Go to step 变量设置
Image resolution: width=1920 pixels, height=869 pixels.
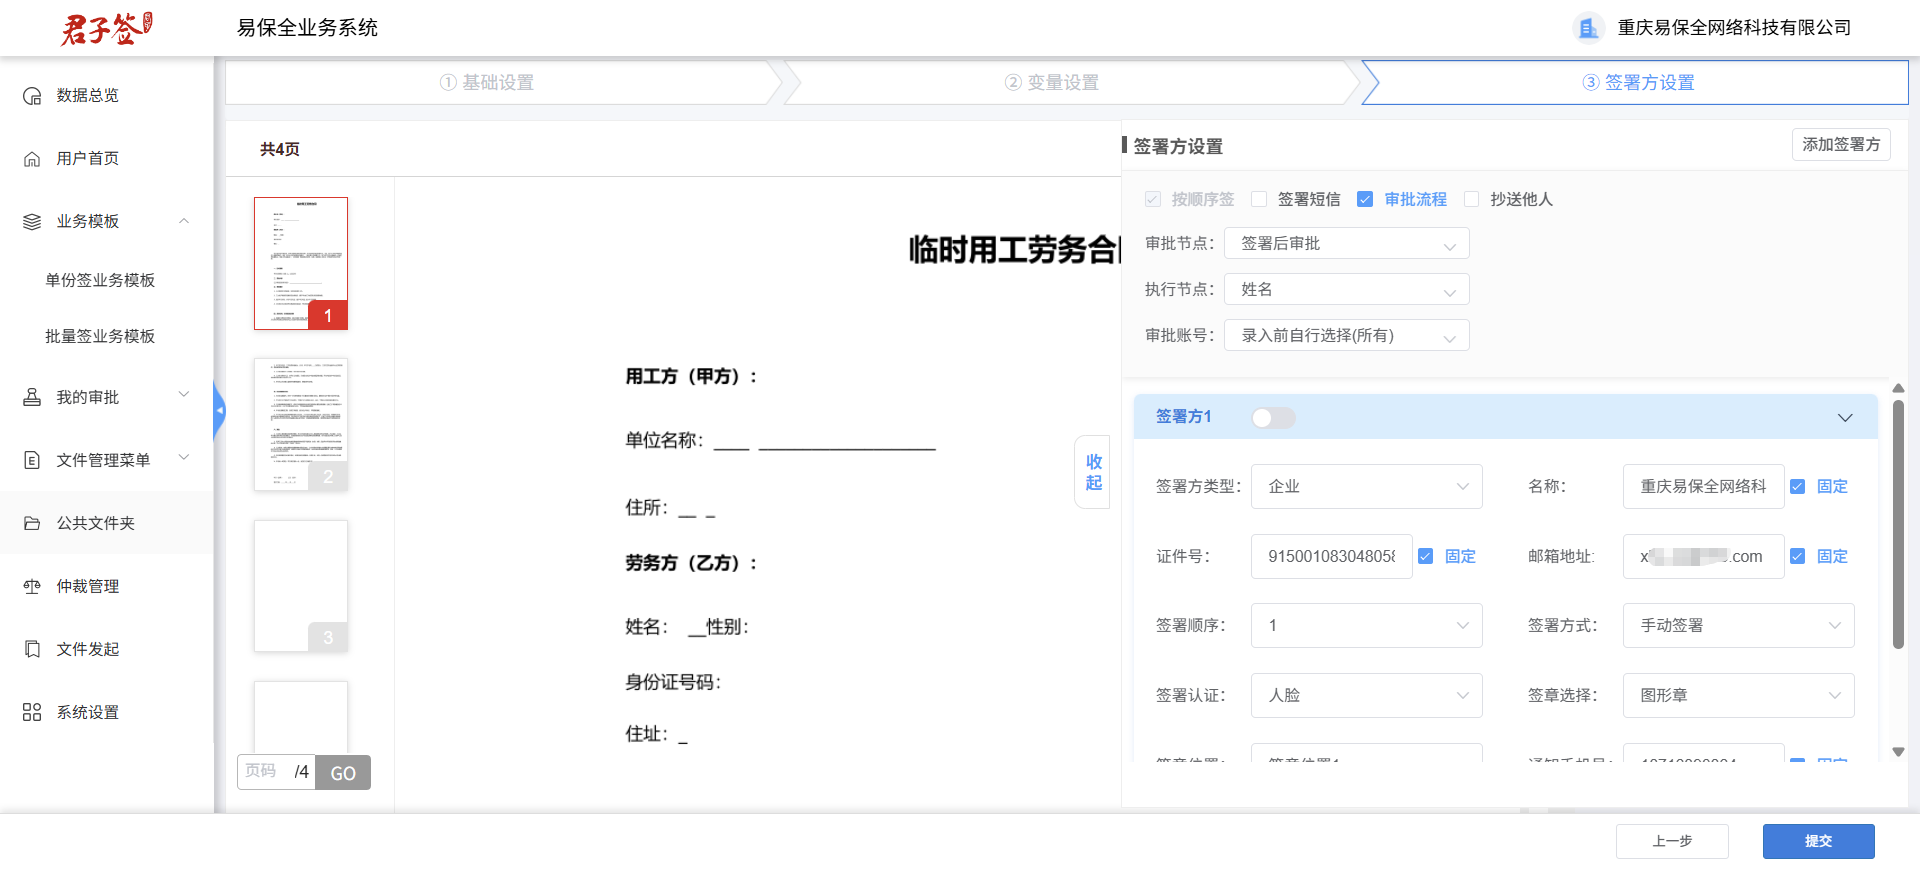coord(1052,82)
